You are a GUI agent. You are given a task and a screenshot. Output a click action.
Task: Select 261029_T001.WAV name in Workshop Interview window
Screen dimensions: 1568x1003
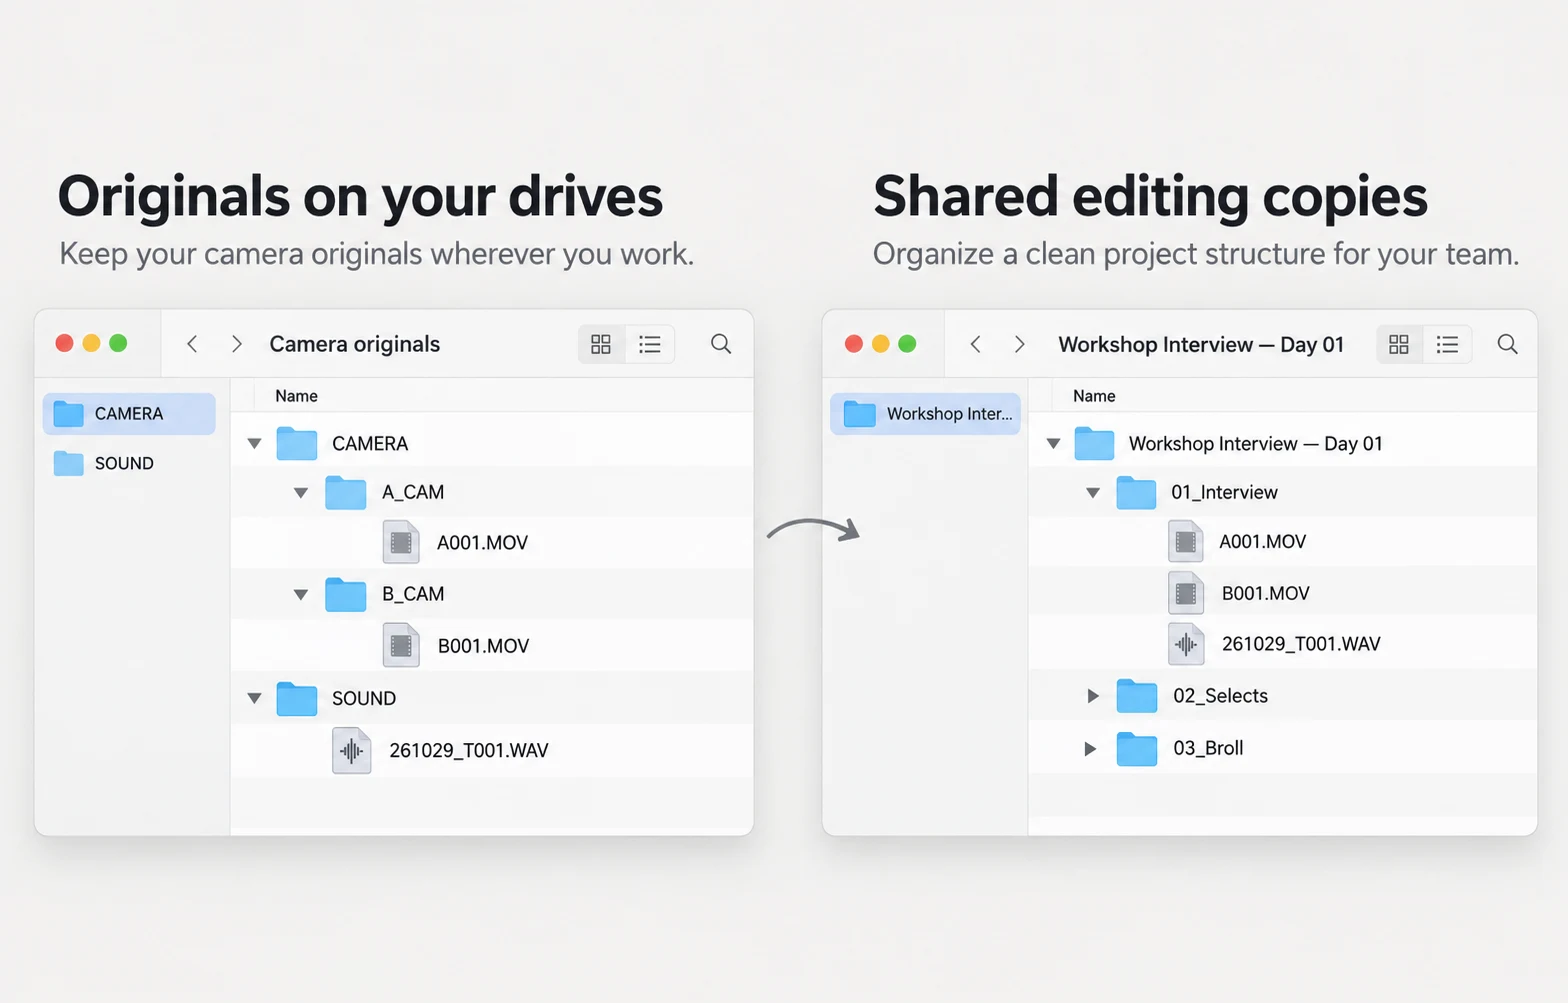(x=1300, y=644)
